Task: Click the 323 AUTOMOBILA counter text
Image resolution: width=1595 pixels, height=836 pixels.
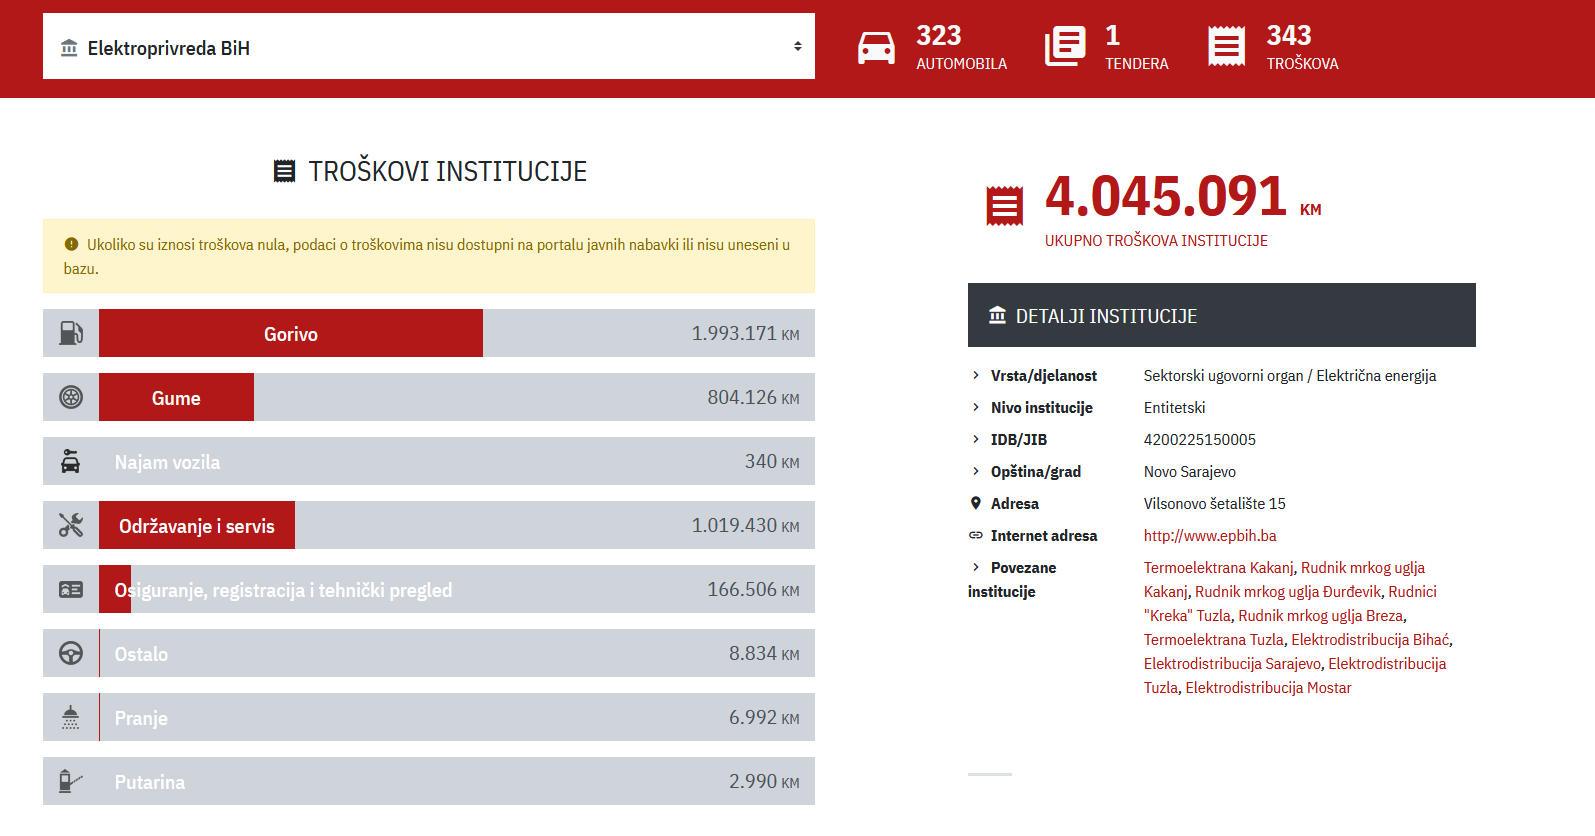Action: pyautogui.click(x=961, y=47)
